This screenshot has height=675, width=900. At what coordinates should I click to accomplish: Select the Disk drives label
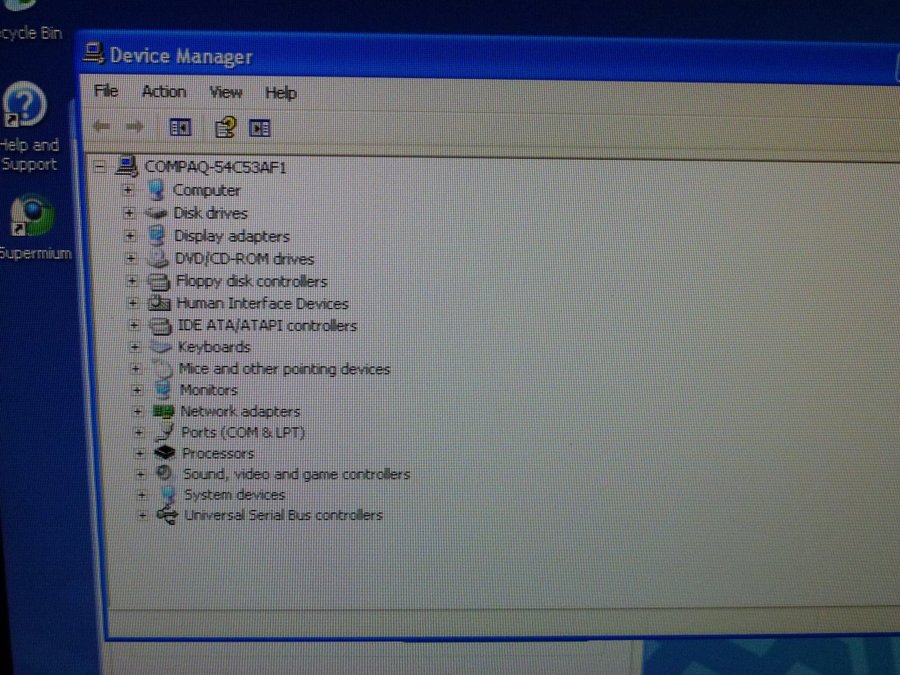211,213
